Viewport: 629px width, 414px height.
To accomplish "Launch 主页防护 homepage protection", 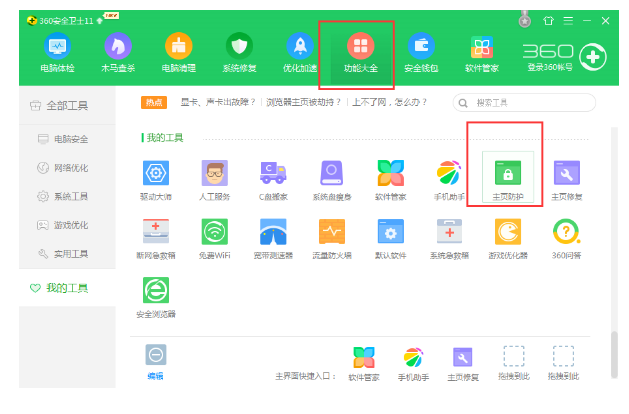I will coord(508,178).
